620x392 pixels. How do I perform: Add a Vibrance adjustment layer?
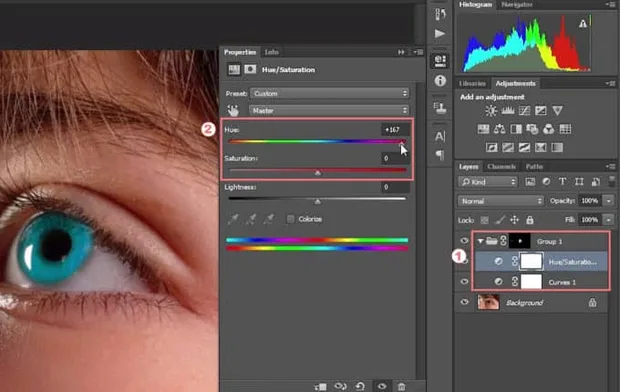click(x=557, y=111)
